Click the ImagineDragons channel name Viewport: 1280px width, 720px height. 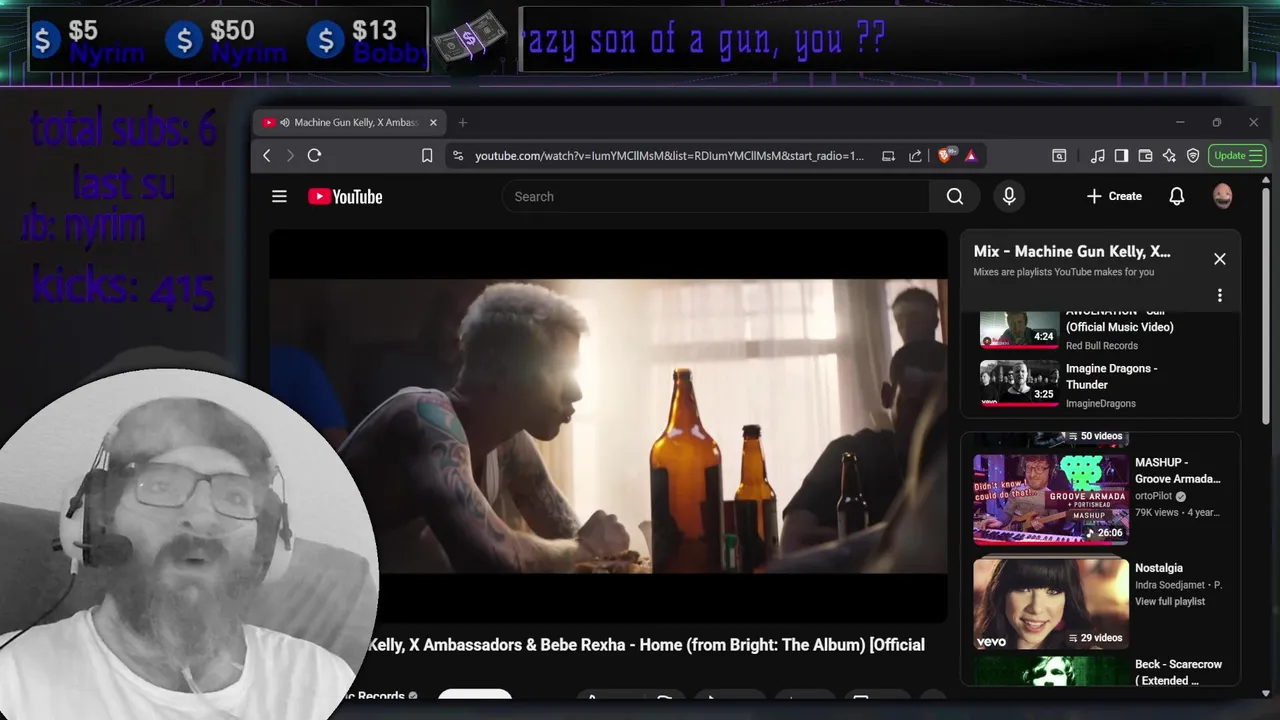pyautogui.click(x=1101, y=404)
